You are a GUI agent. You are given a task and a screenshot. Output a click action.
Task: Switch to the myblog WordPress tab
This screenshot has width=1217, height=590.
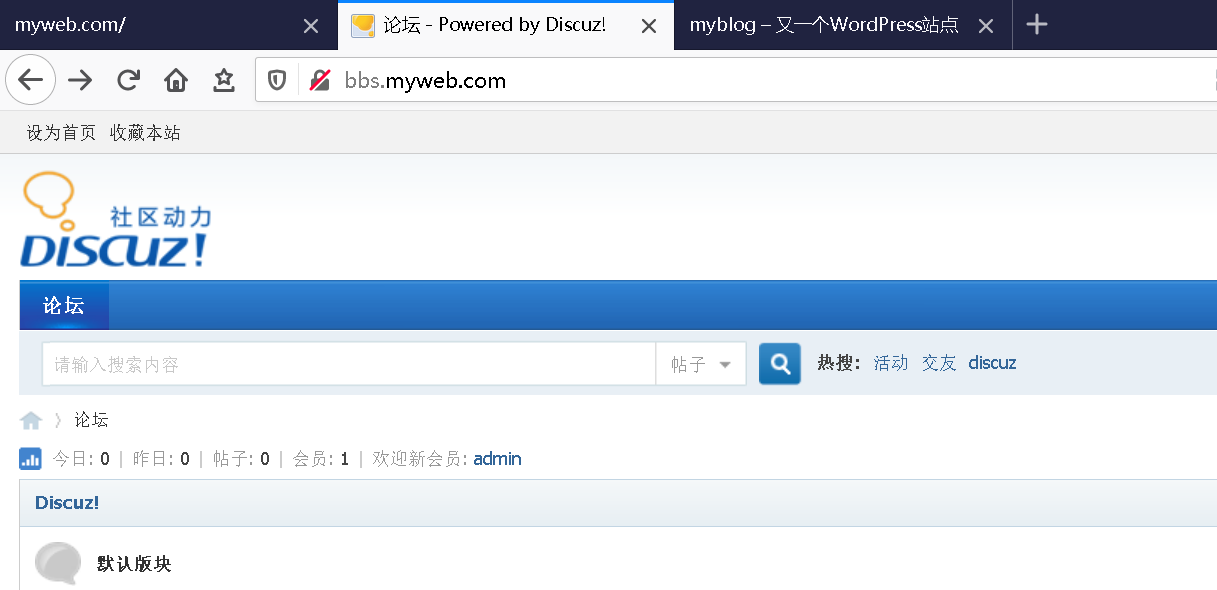843,25
